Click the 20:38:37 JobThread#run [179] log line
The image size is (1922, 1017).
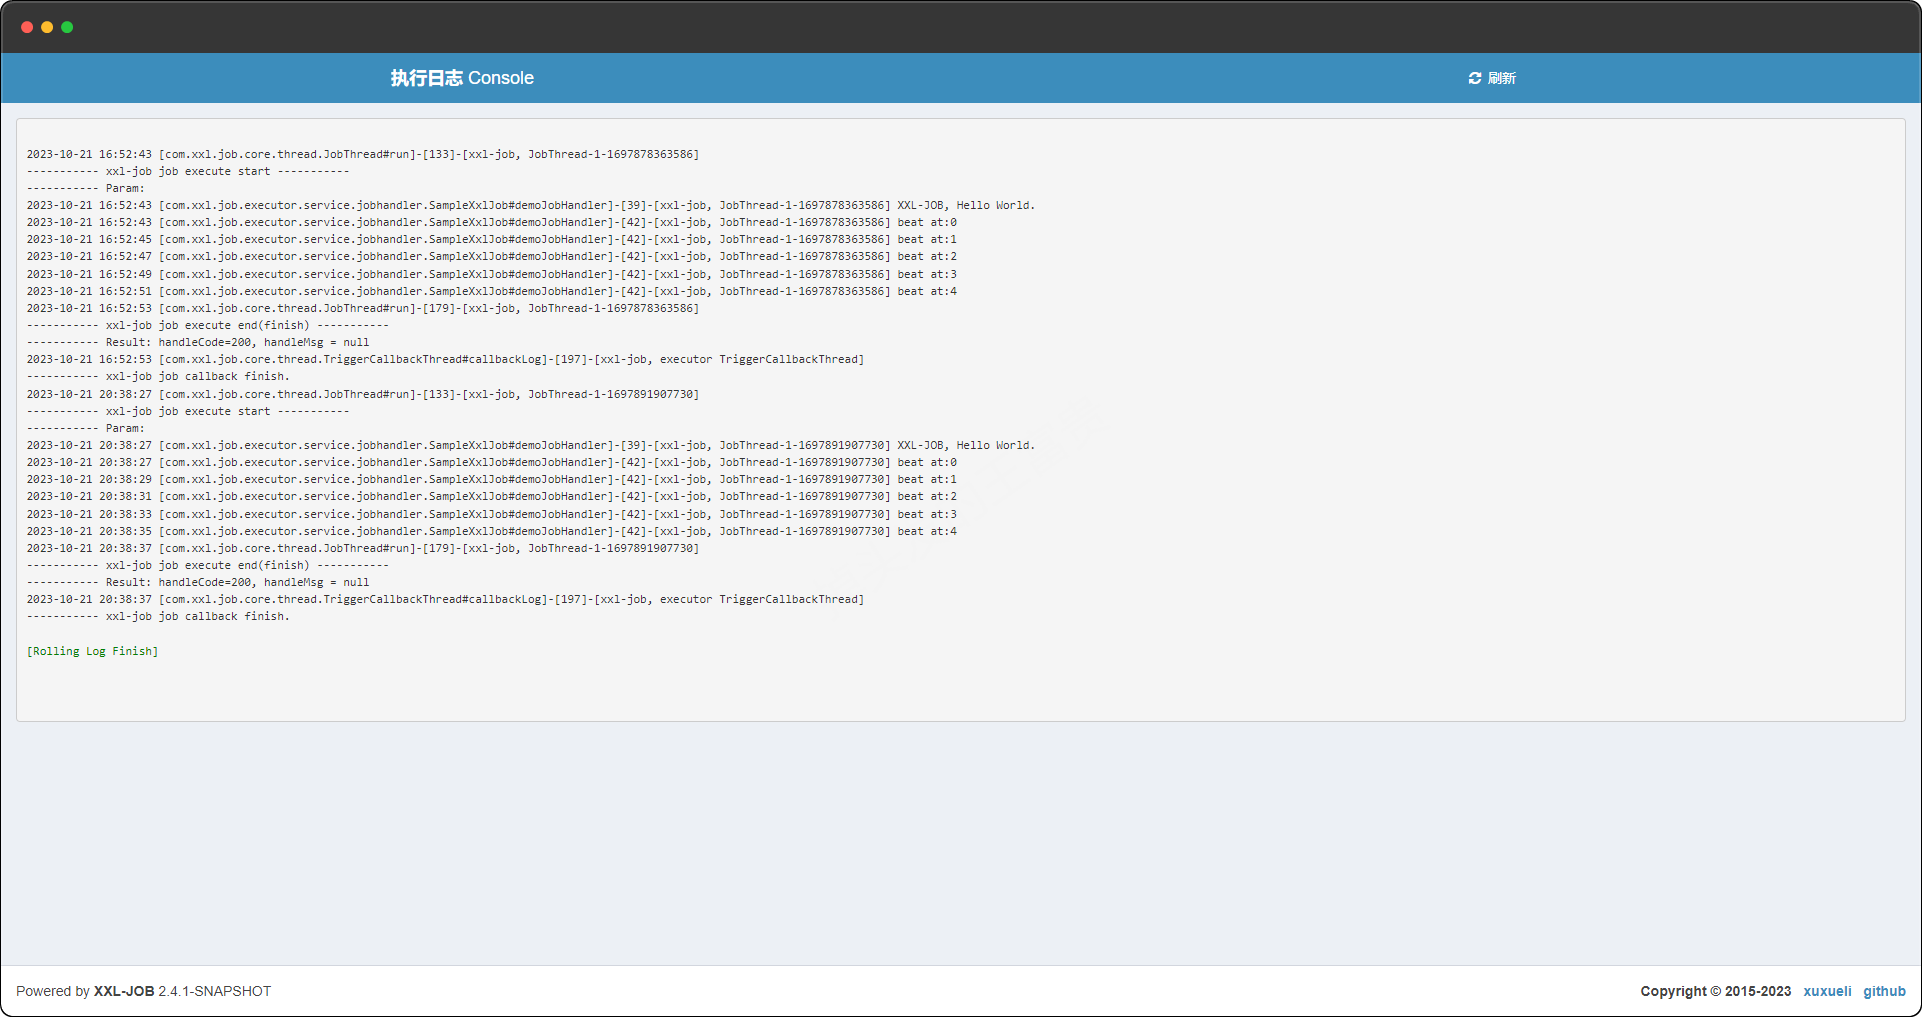(x=363, y=548)
